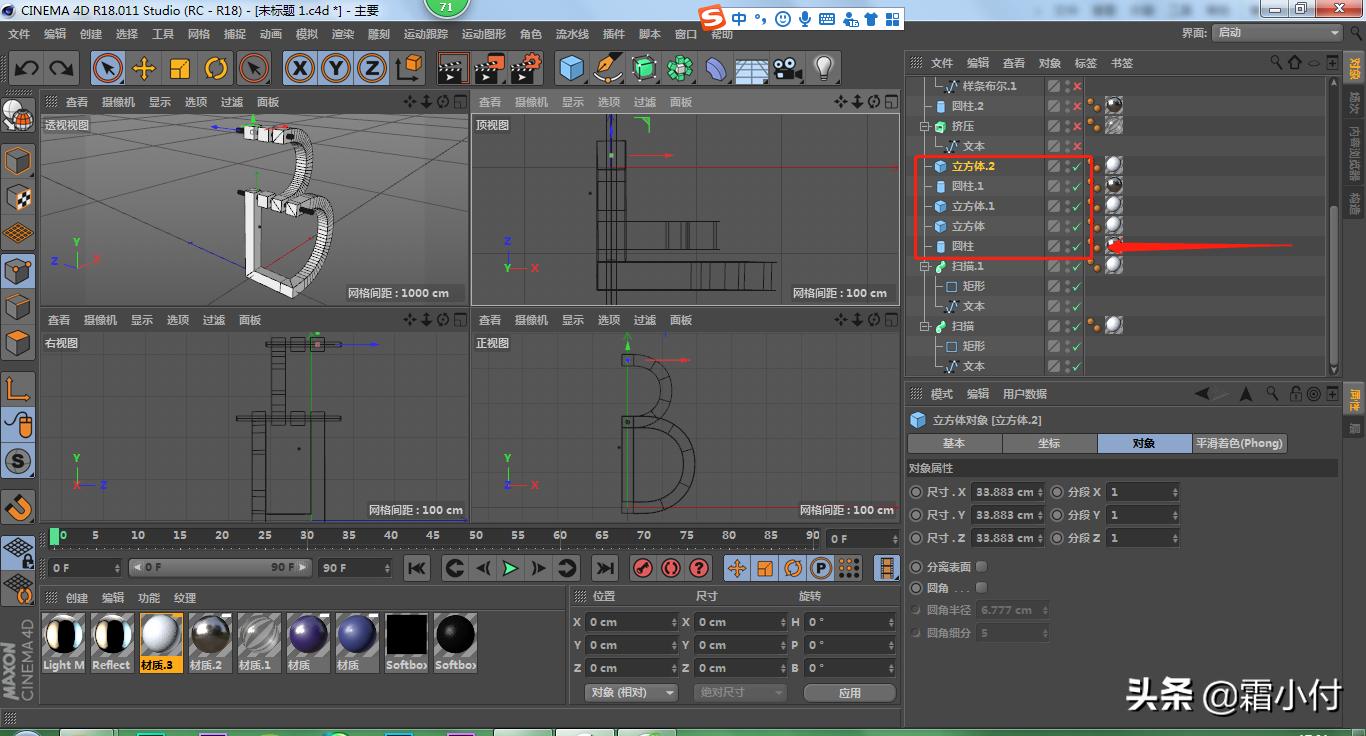Toggle the green render checkmark of 圆柱.1

(x=1077, y=186)
